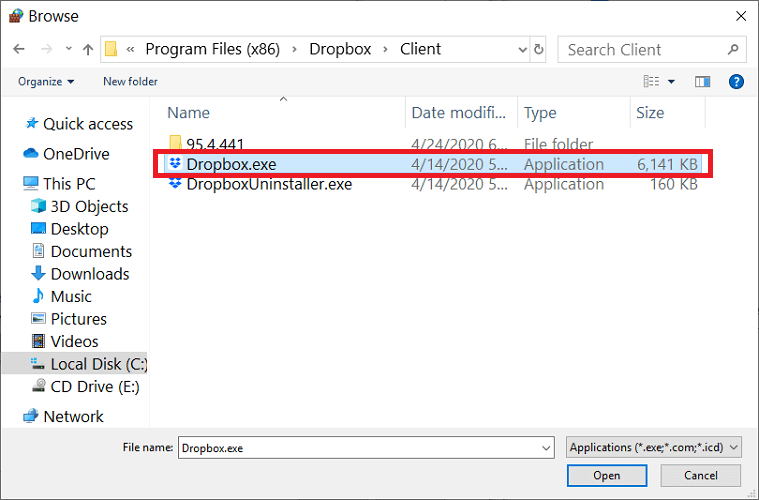Select the Downloads folder in sidebar
759x500 pixels.
90,274
